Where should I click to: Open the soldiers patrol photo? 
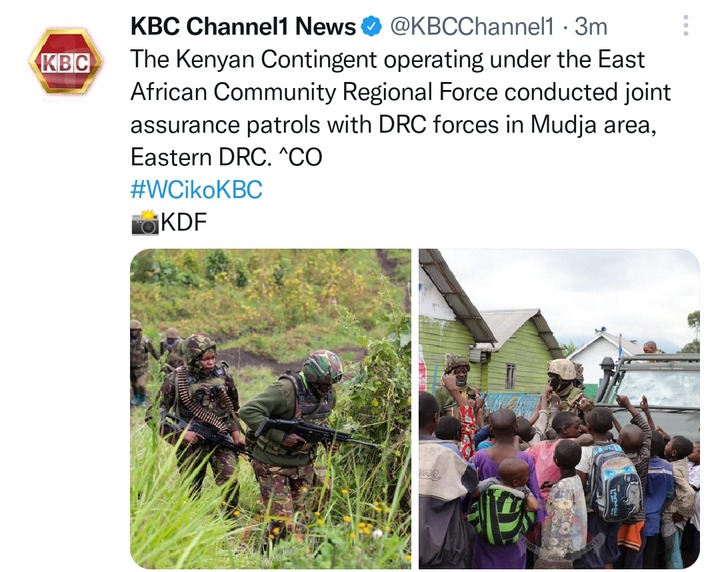pos(270,409)
